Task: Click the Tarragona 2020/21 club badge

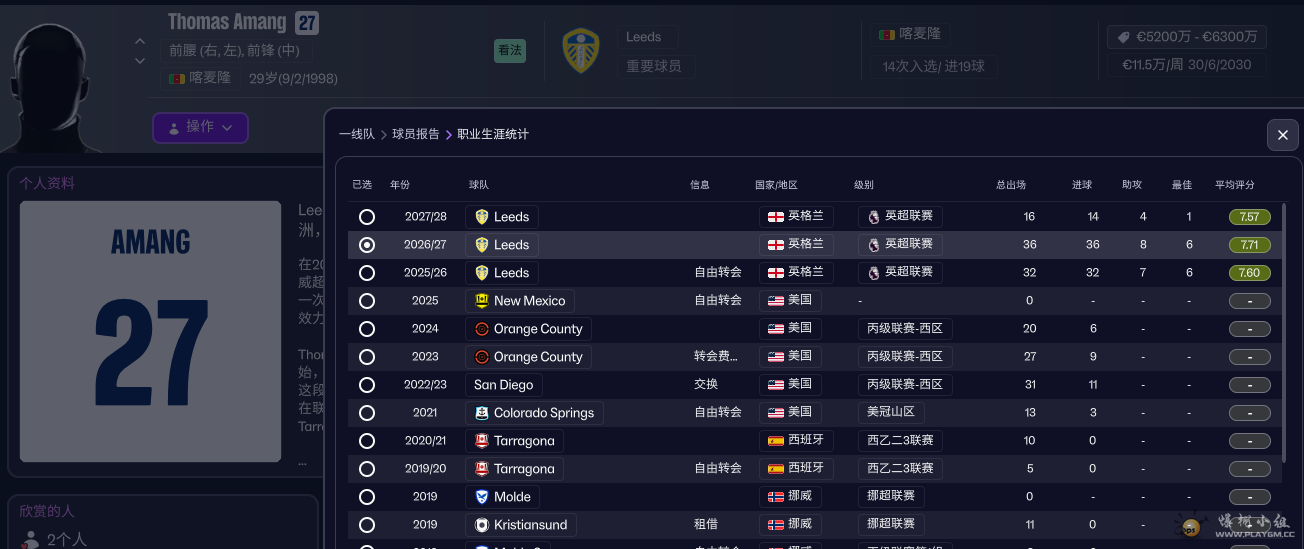Action: pyautogui.click(x=482, y=441)
